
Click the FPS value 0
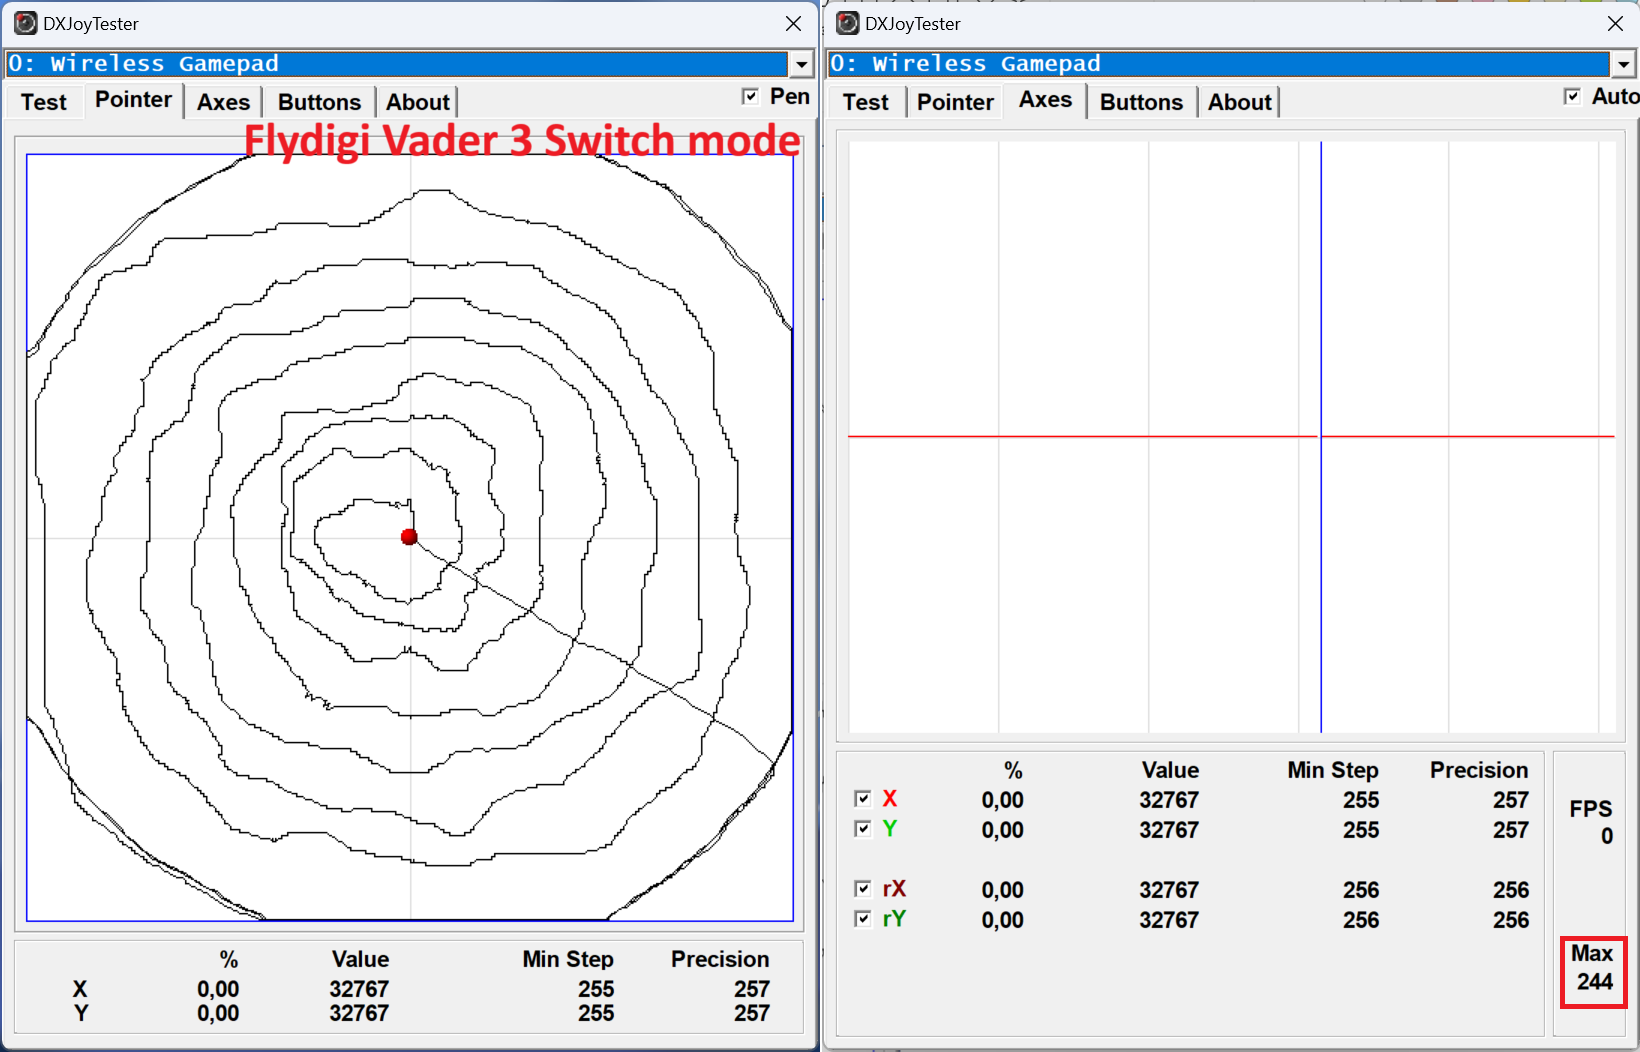[1607, 836]
